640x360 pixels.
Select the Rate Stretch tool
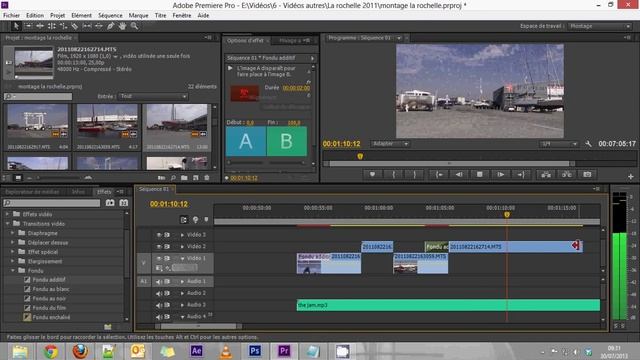[63, 26]
